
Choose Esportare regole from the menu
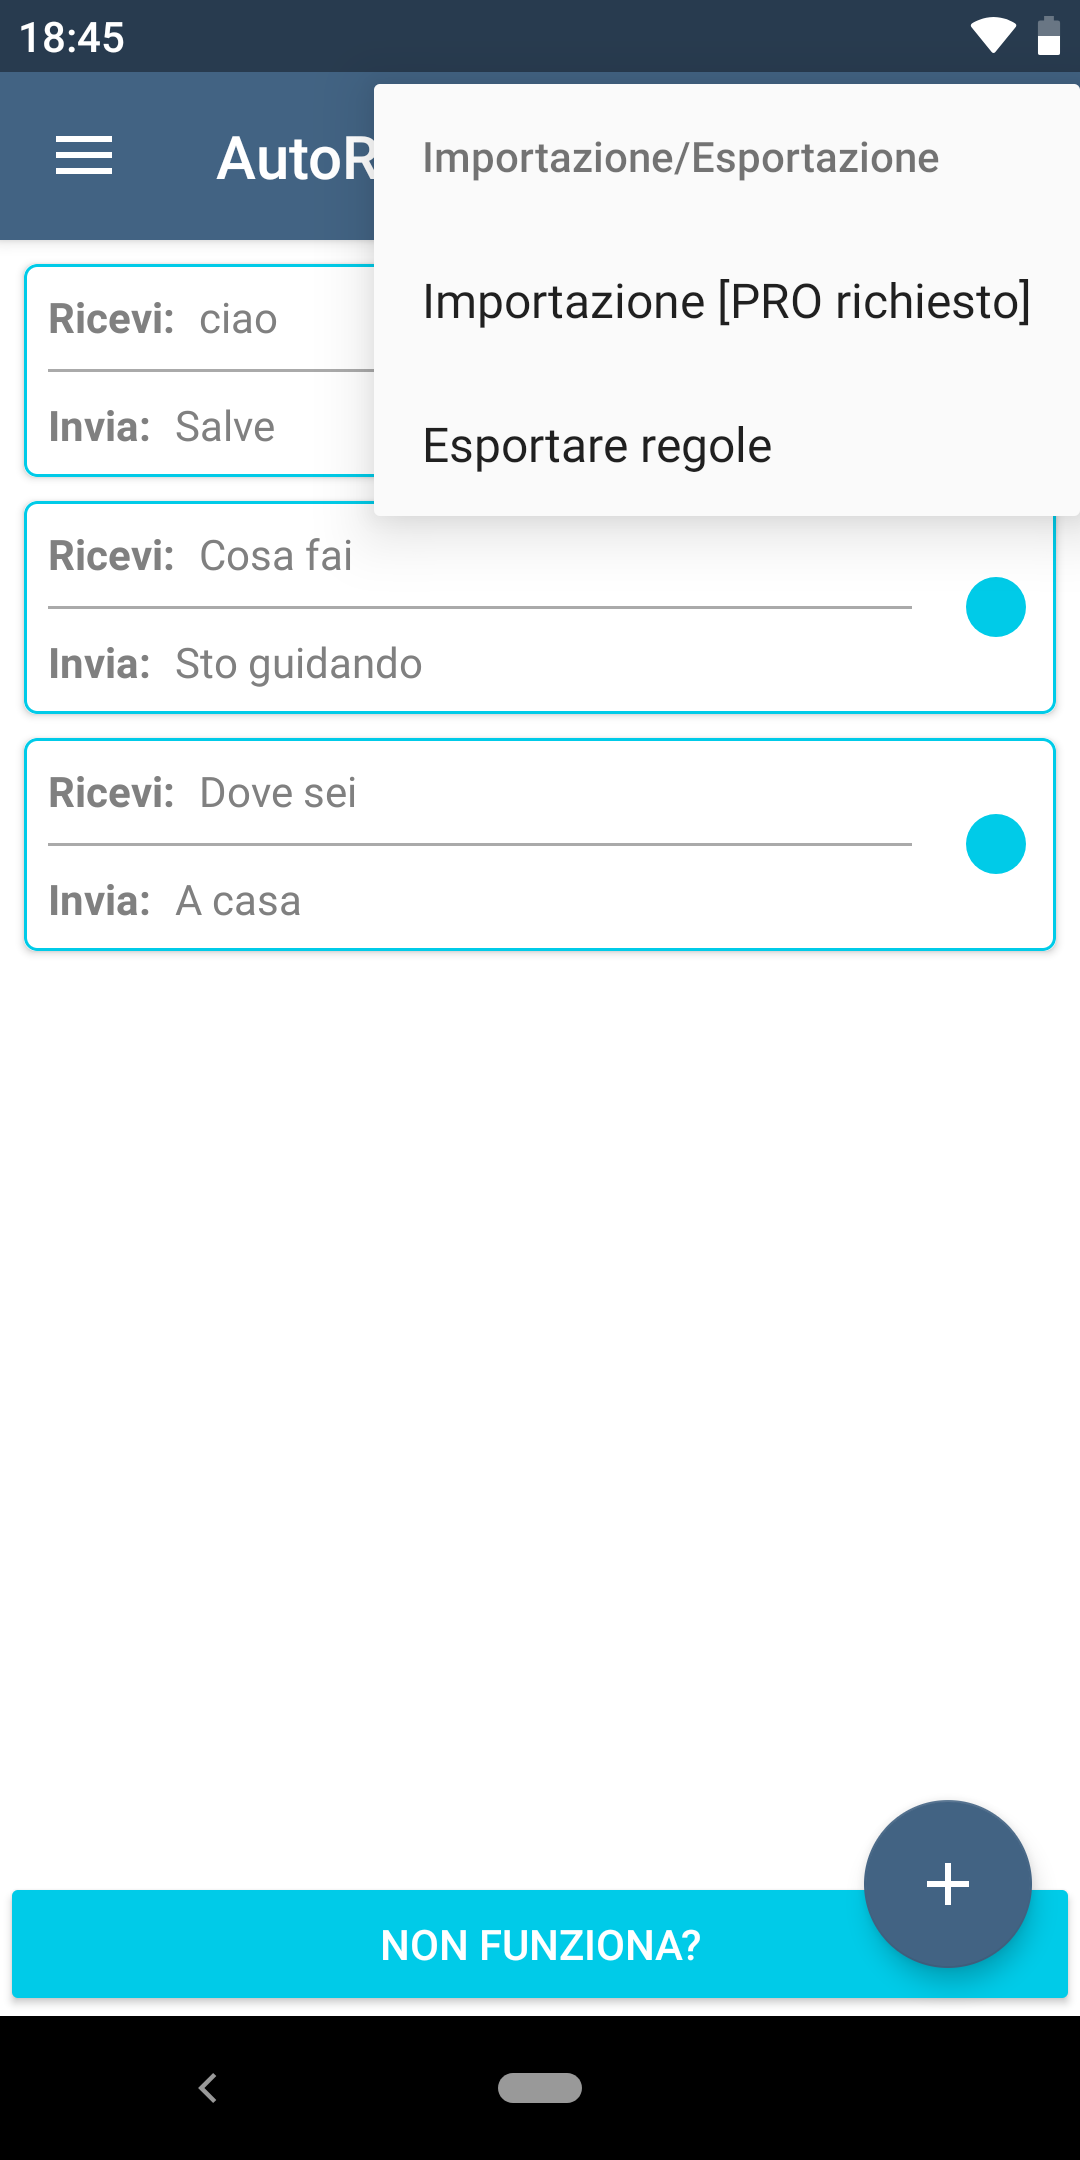[597, 446]
